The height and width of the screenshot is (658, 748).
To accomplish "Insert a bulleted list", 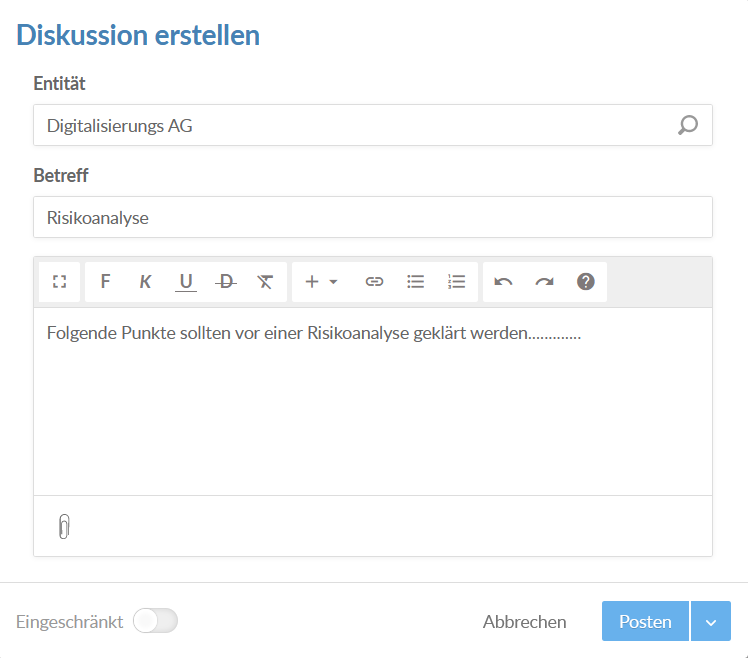I will pos(416,282).
